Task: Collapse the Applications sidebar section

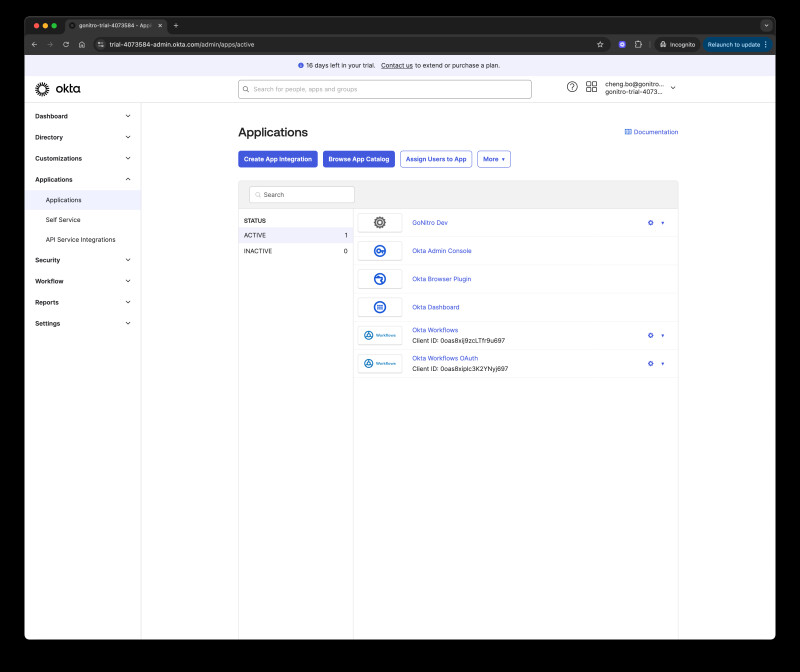Action: 83,179
